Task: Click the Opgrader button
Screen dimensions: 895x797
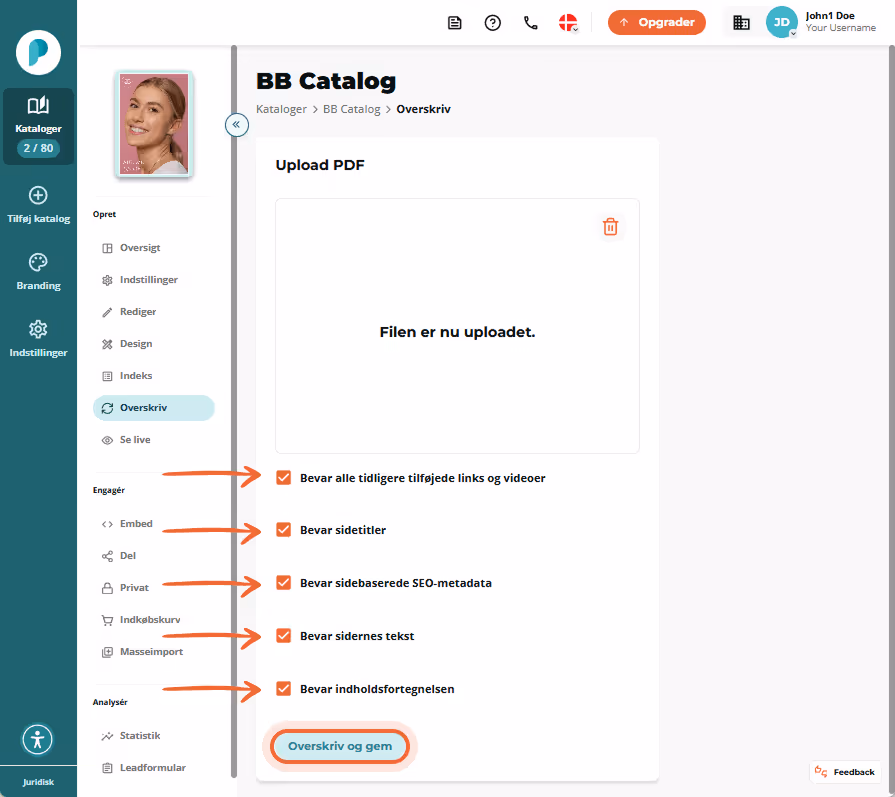Action: (656, 22)
